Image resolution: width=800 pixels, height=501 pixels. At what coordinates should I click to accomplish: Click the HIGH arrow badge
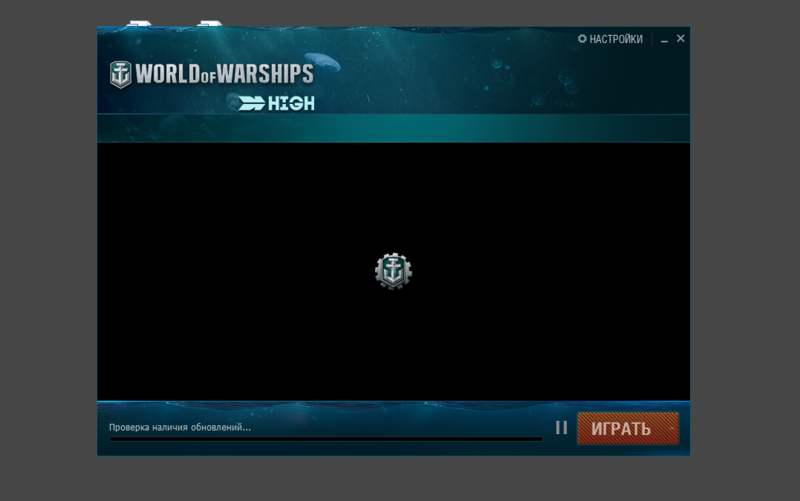tap(277, 103)
